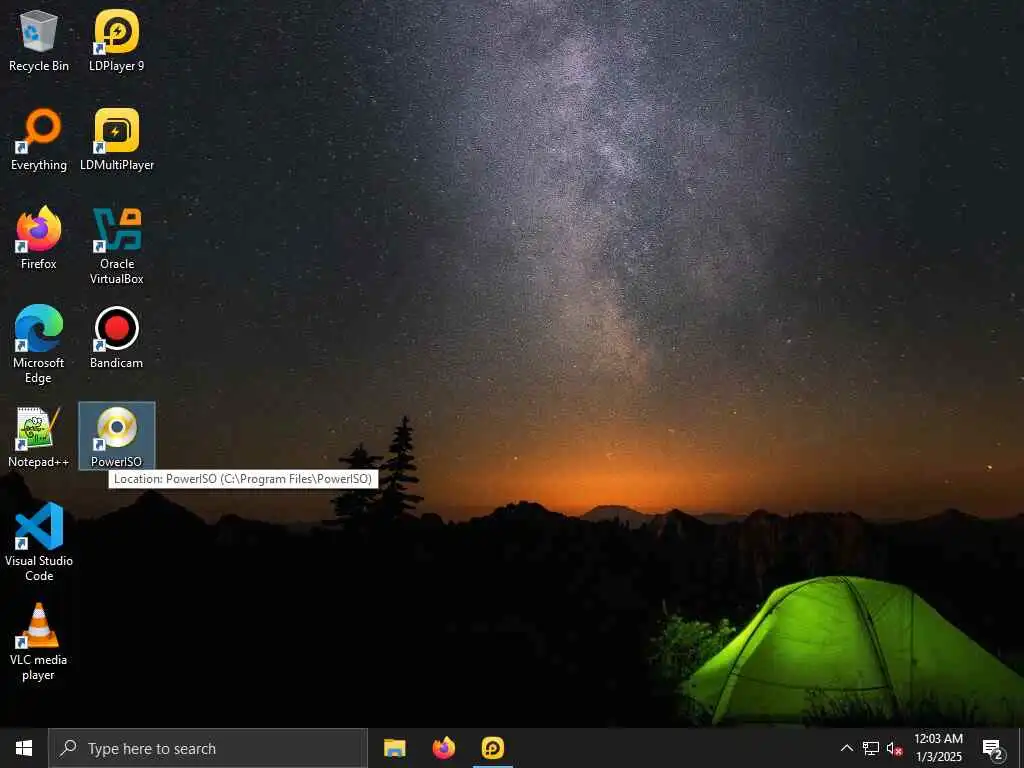
Task: Switch to LDPlayer in the taskbar
Action: [x=492, y=748]
